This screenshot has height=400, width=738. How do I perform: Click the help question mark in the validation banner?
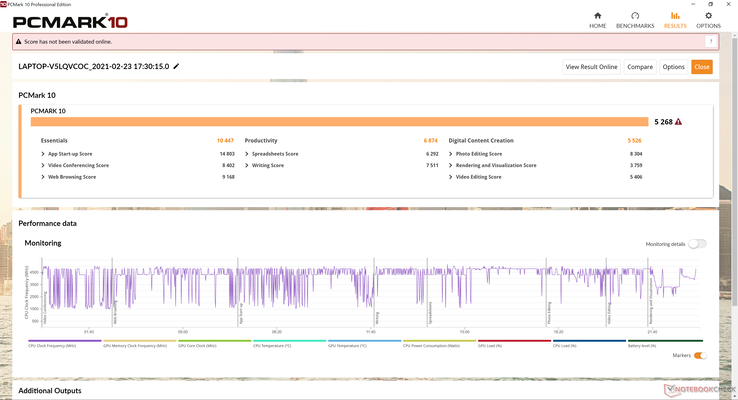coord(710,42)
